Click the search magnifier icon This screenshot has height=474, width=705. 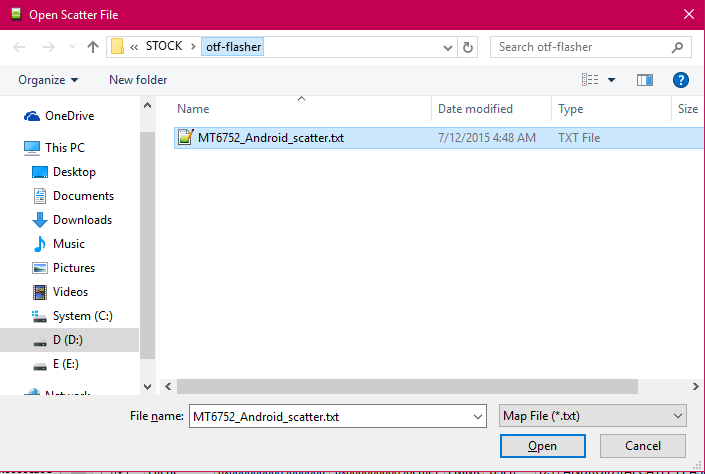pyautogui.click(x=678, y=47)
